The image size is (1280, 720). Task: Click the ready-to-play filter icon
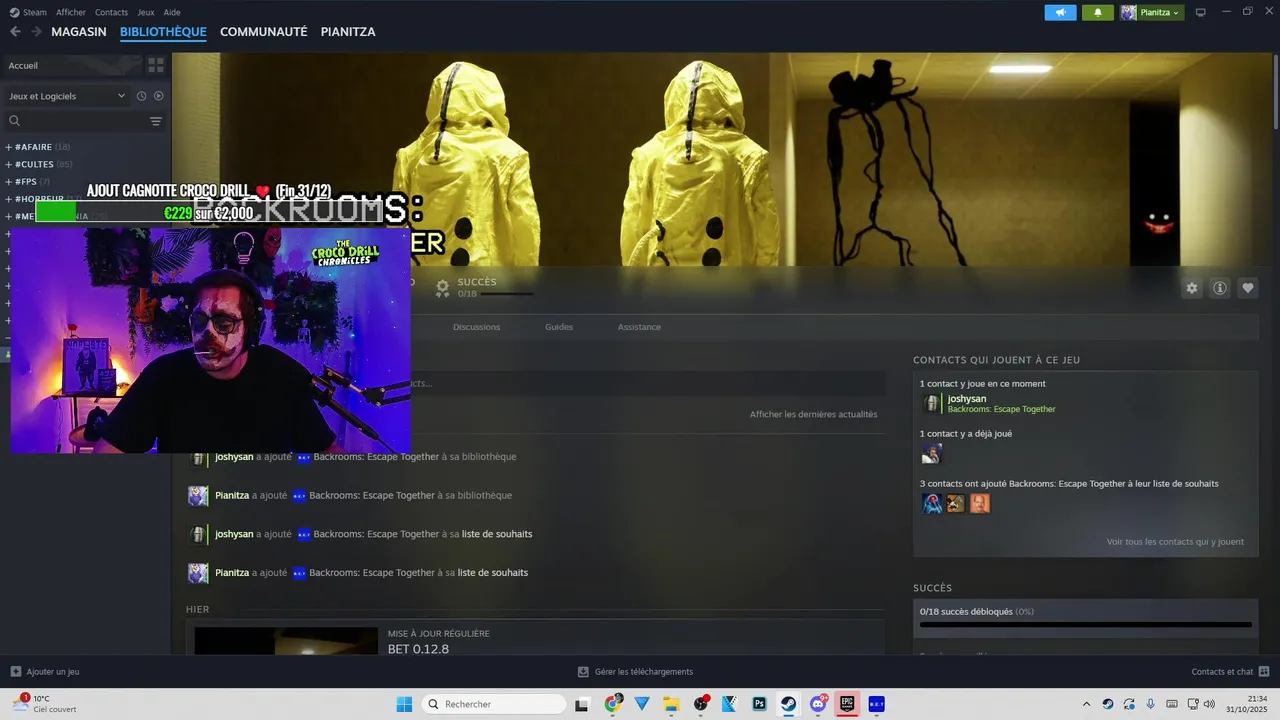coord(158,96)
